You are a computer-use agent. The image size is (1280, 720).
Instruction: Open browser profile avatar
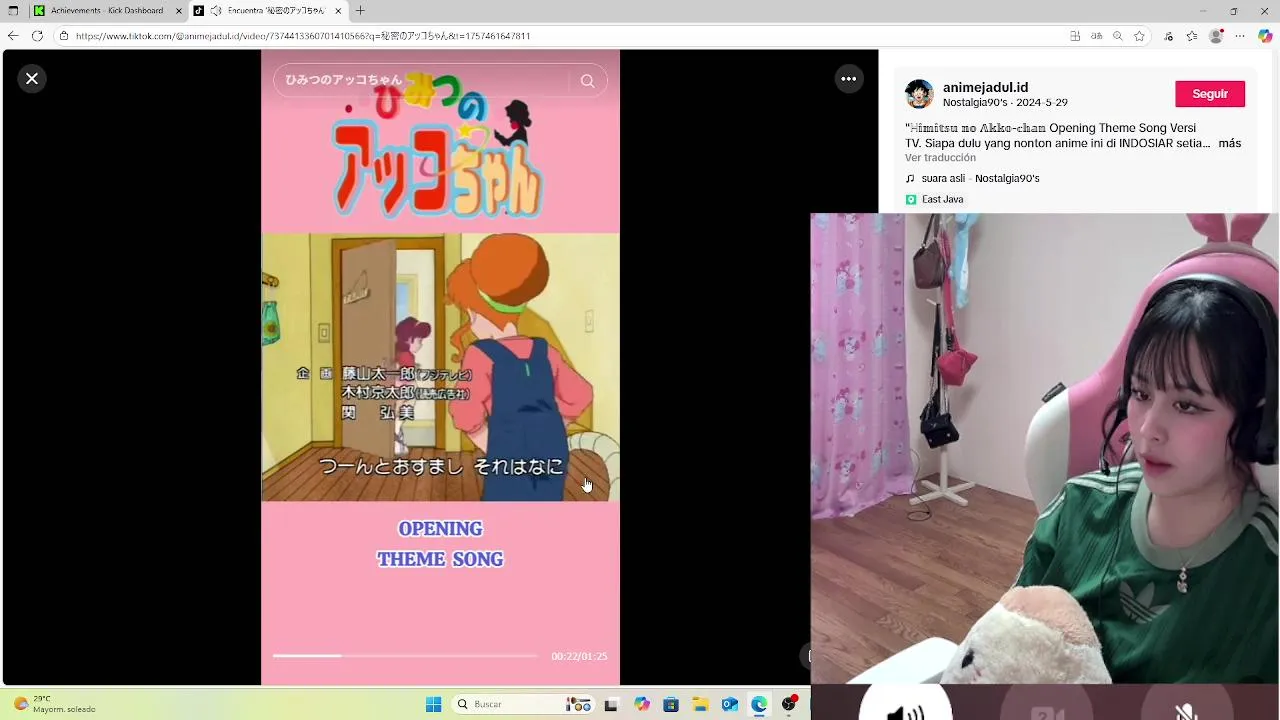tap(1216, 36)
